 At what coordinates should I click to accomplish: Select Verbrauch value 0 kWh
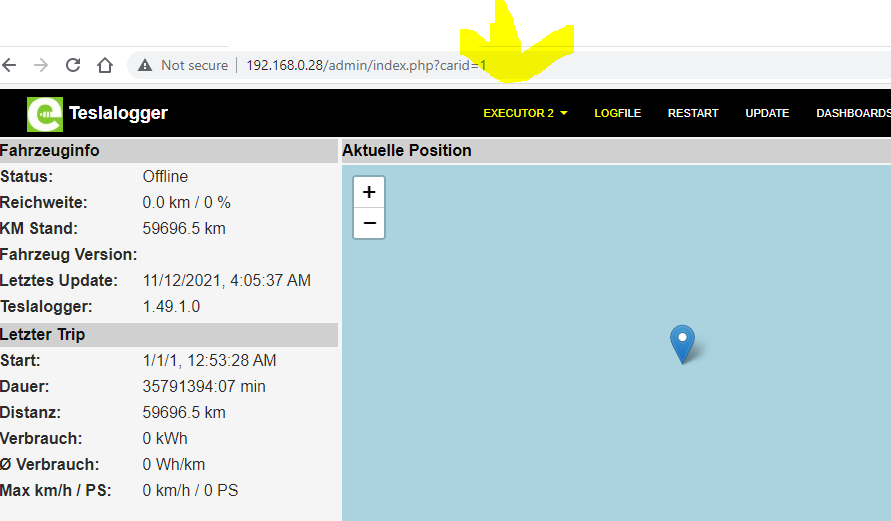coord(165,439)
